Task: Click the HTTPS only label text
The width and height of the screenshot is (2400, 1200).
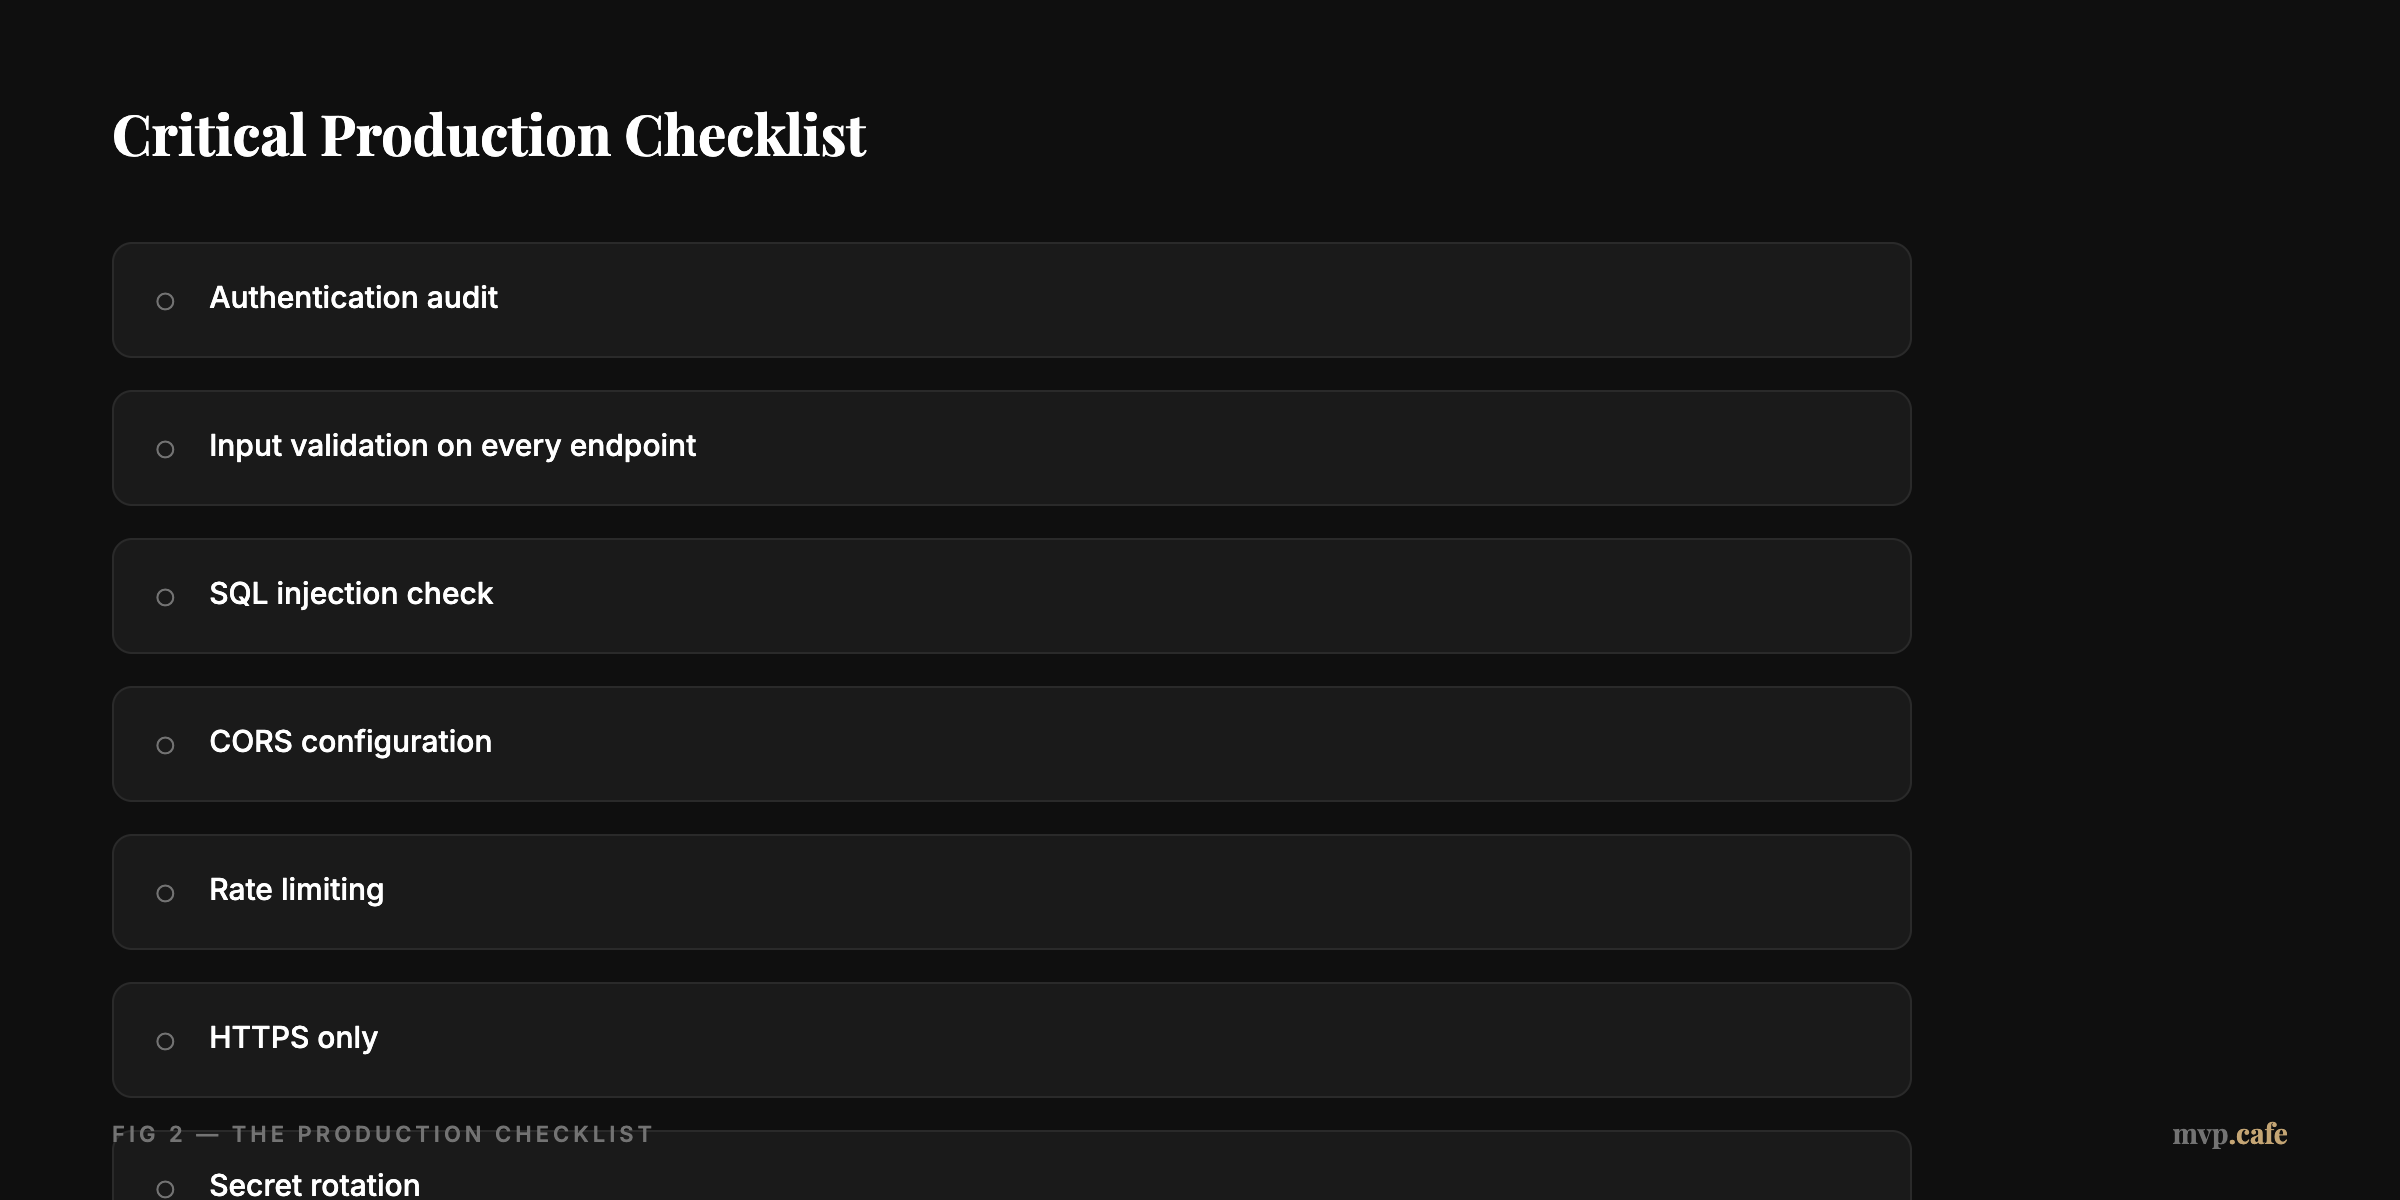Action: pyautogui.click(x=293, y=1038)
